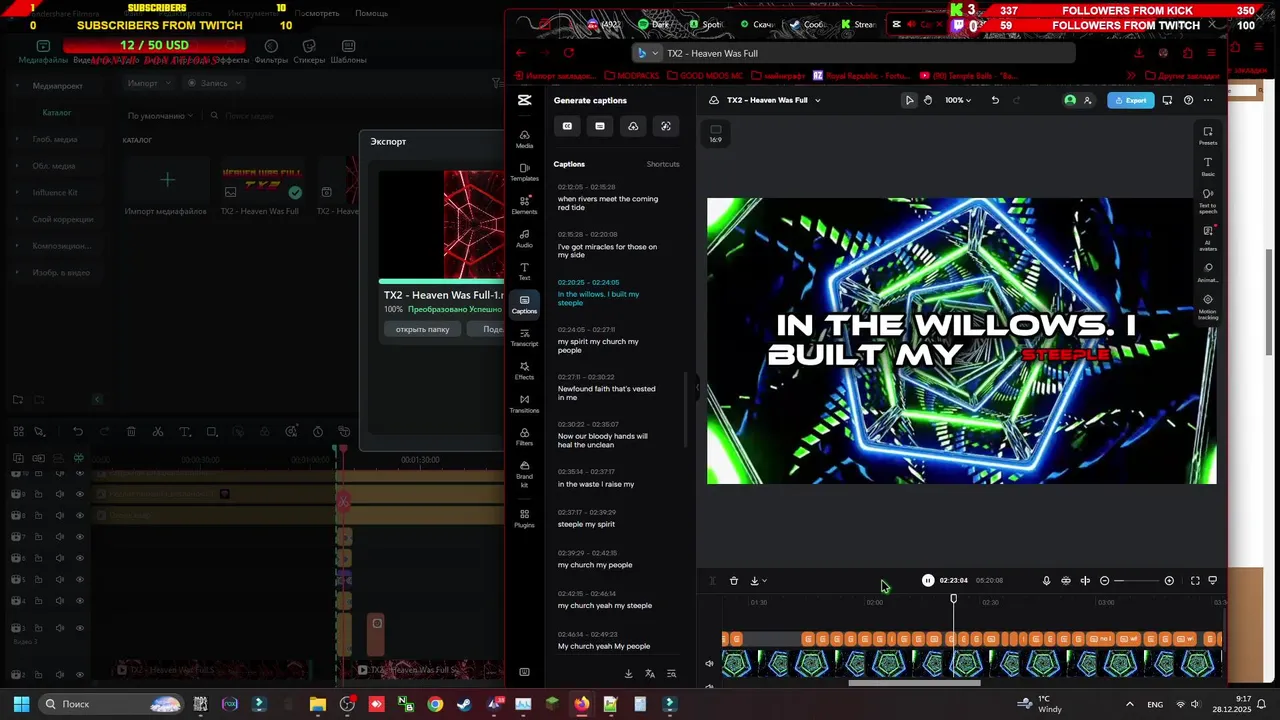Open find and replace in captions list
This screenshot has width=1280, height=720.
(671, 674)
